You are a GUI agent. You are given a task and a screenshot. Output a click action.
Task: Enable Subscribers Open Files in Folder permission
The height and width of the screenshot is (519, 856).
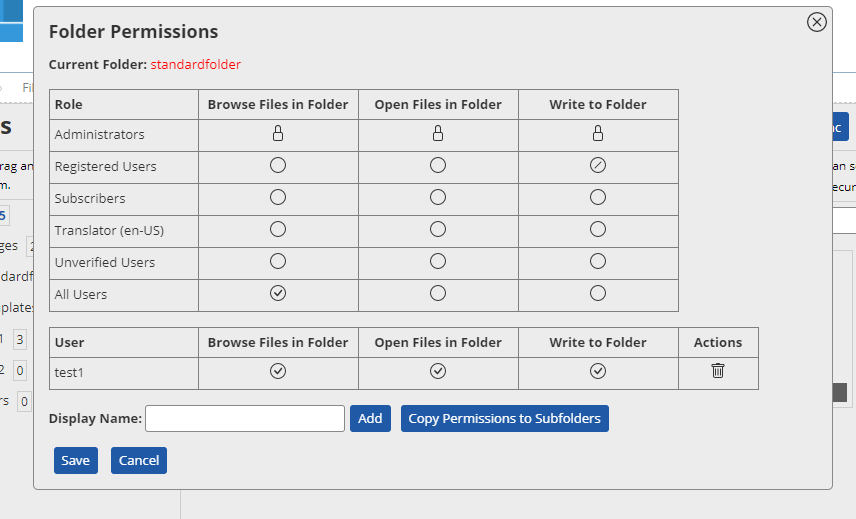(x=438, y=198)
